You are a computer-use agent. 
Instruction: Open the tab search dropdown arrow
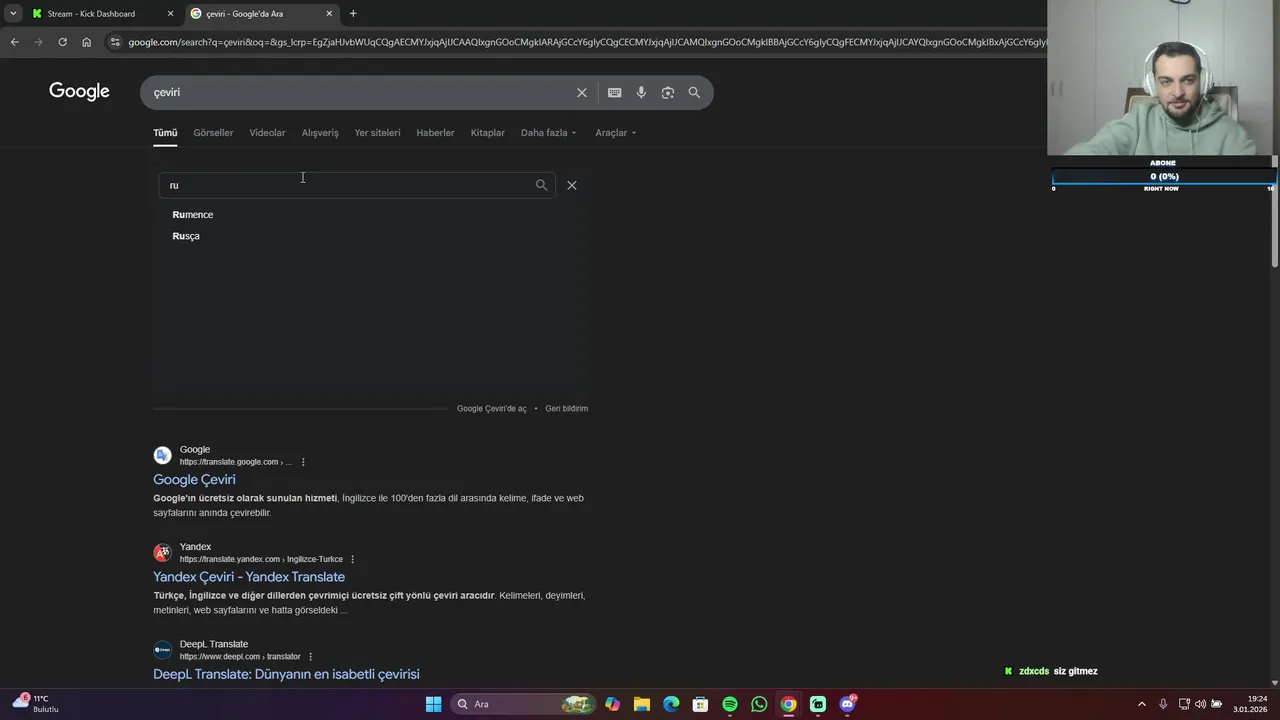point(13,13)
